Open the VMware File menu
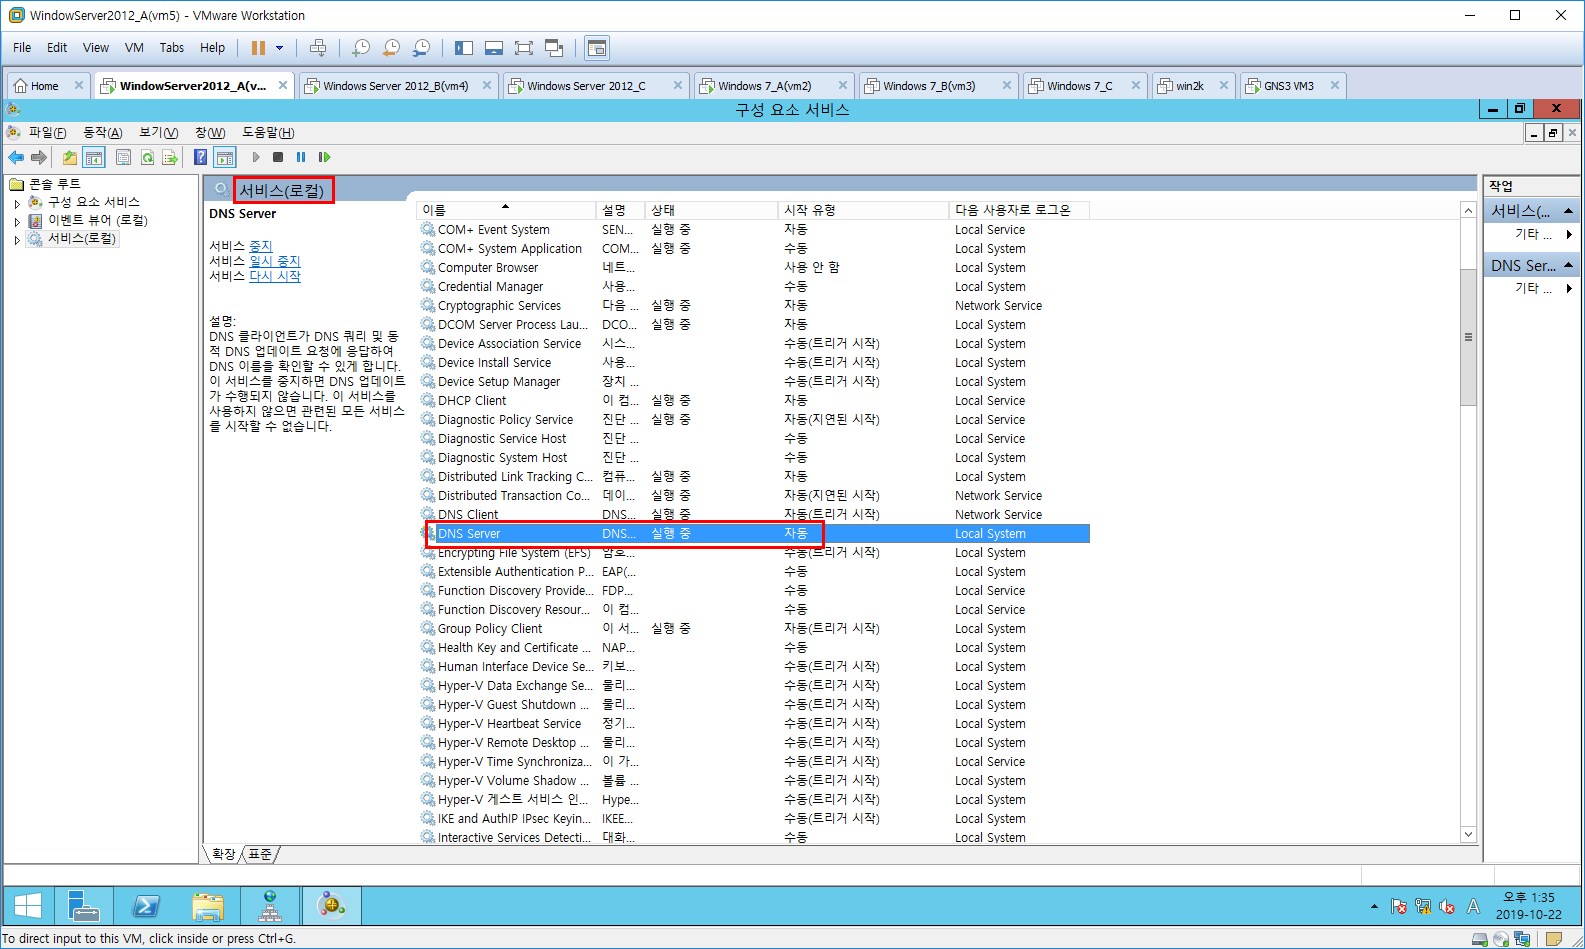 [x=22, y=48]
